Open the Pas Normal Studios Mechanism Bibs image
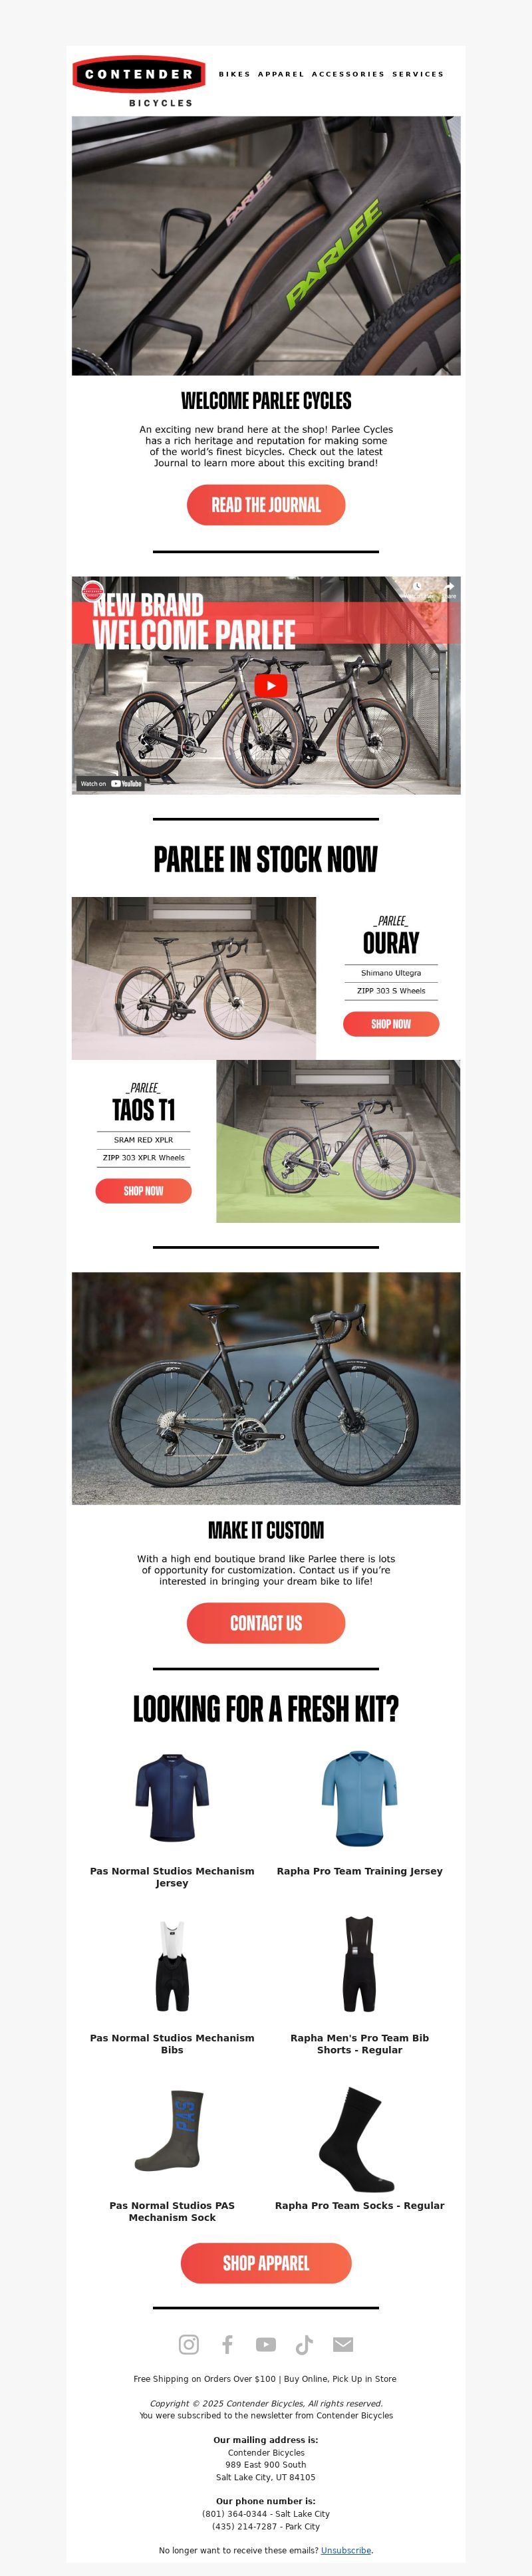 pyautogui.click(x=172, y=1965)
